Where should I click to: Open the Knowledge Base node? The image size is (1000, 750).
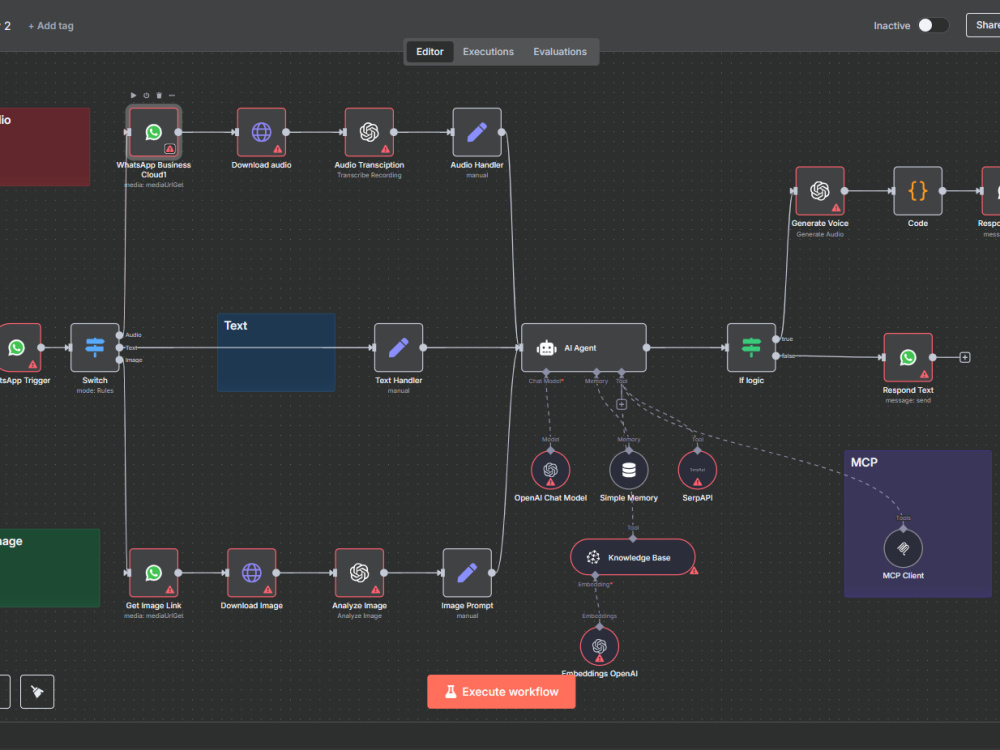633,557
